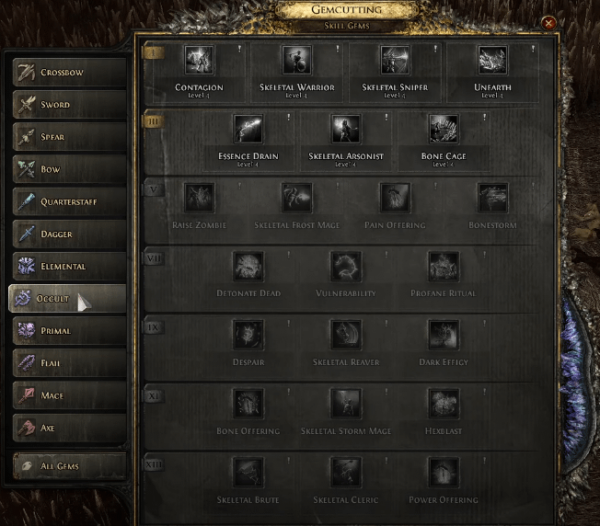Select the Raise Zombie gem icon
600x526 pixels.
tap(199, 198)
